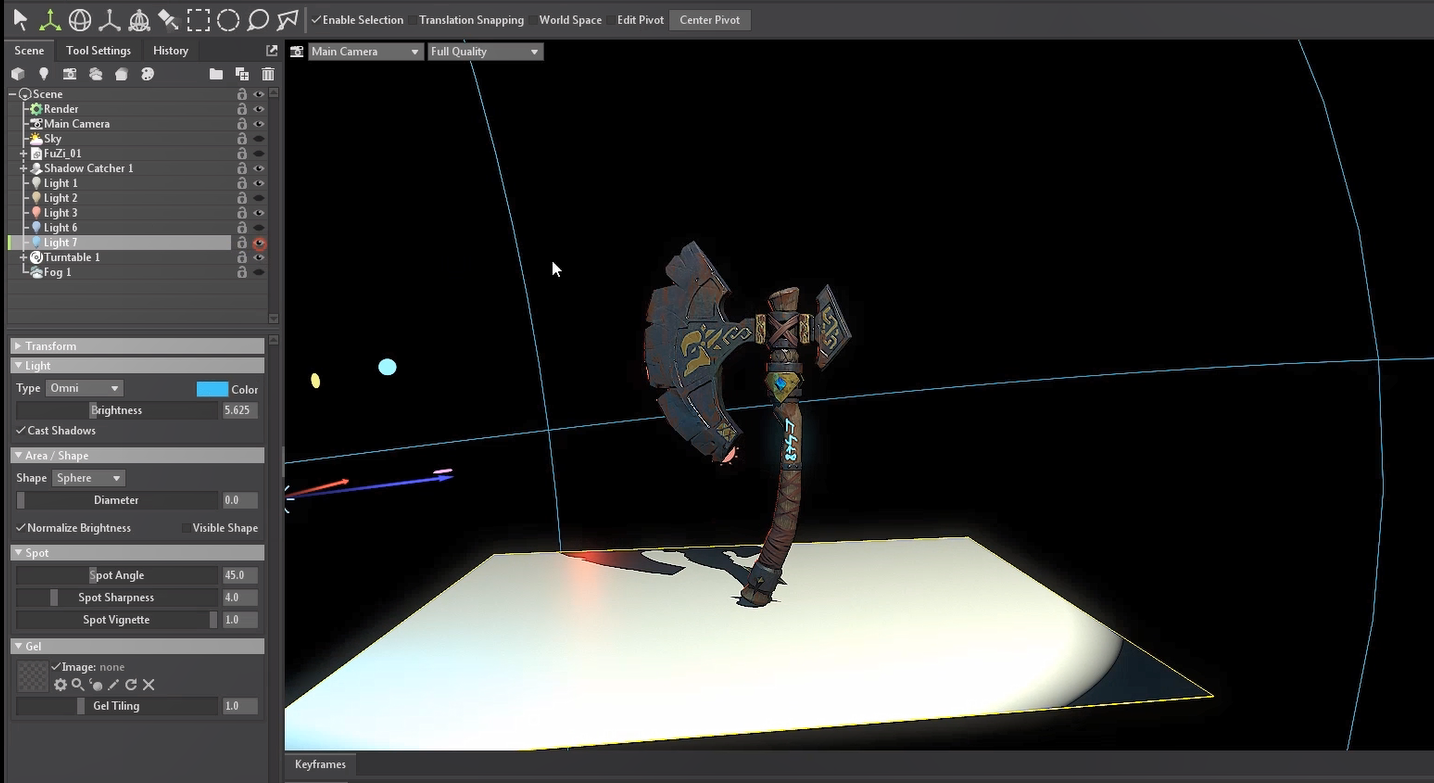This screenshot has height=783, width=1434.
Task: Expand the Transform section
Action: pyautogui.click(x=50, y=346)
